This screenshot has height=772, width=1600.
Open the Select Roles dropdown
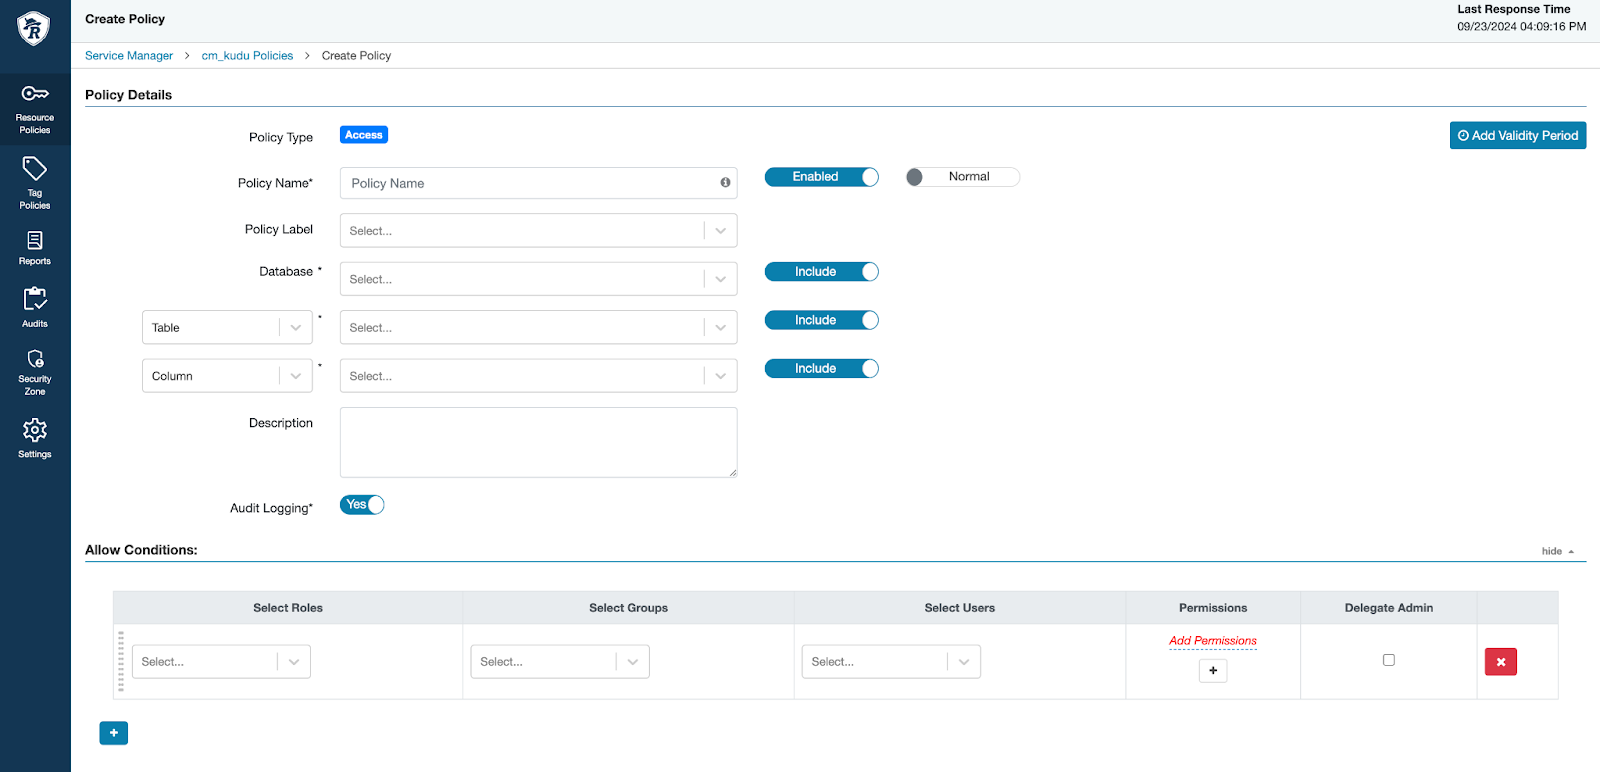click(x=221, y=662)
